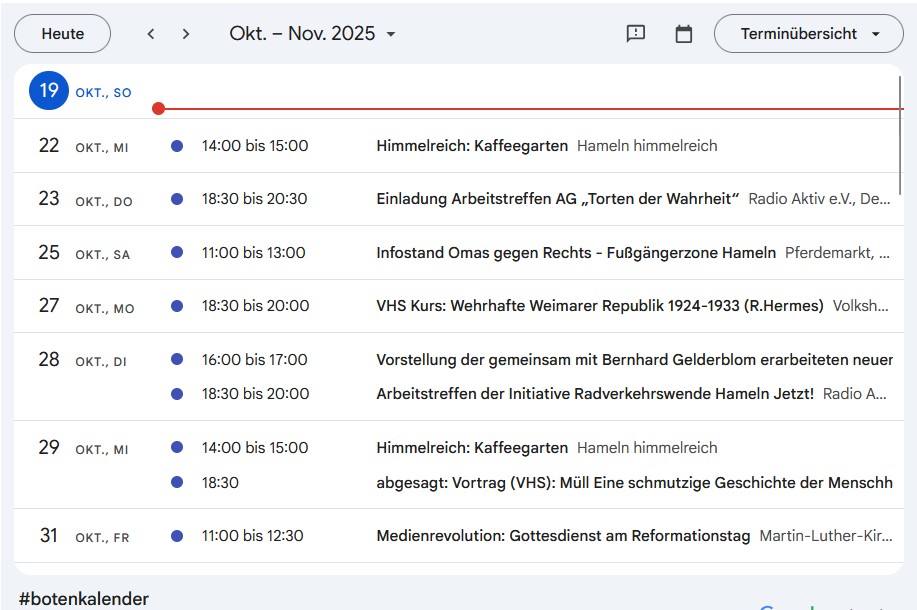Click the red current-time marker dot
The height and width of the screenshot is (610, 917).
pyautogui.click(x=158, y=108)
